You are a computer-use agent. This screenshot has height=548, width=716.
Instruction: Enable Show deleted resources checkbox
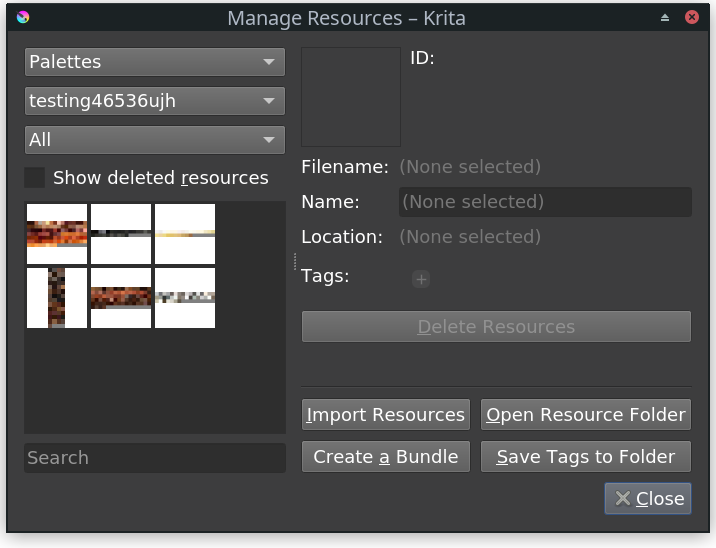coord(35,178)
